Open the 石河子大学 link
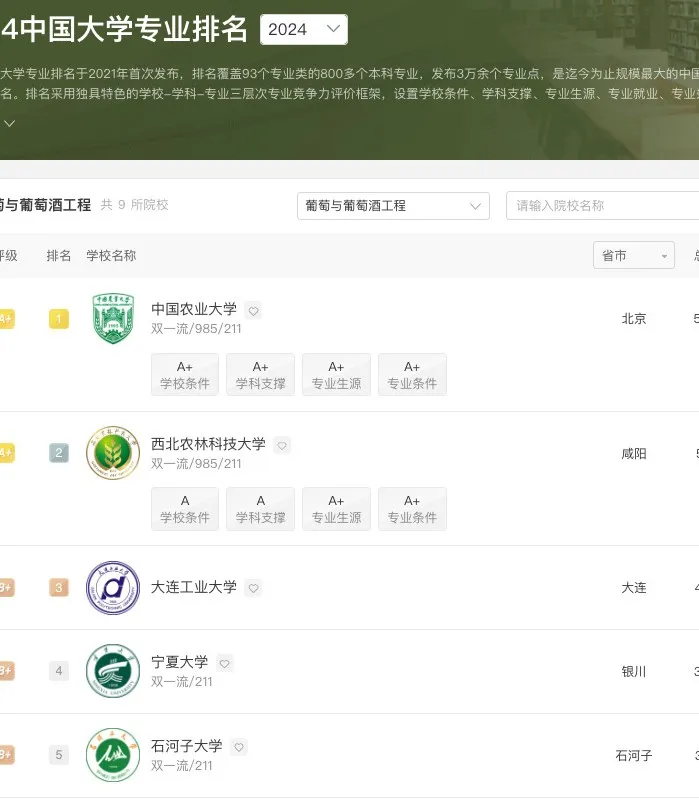 click(x=187, y=746)
